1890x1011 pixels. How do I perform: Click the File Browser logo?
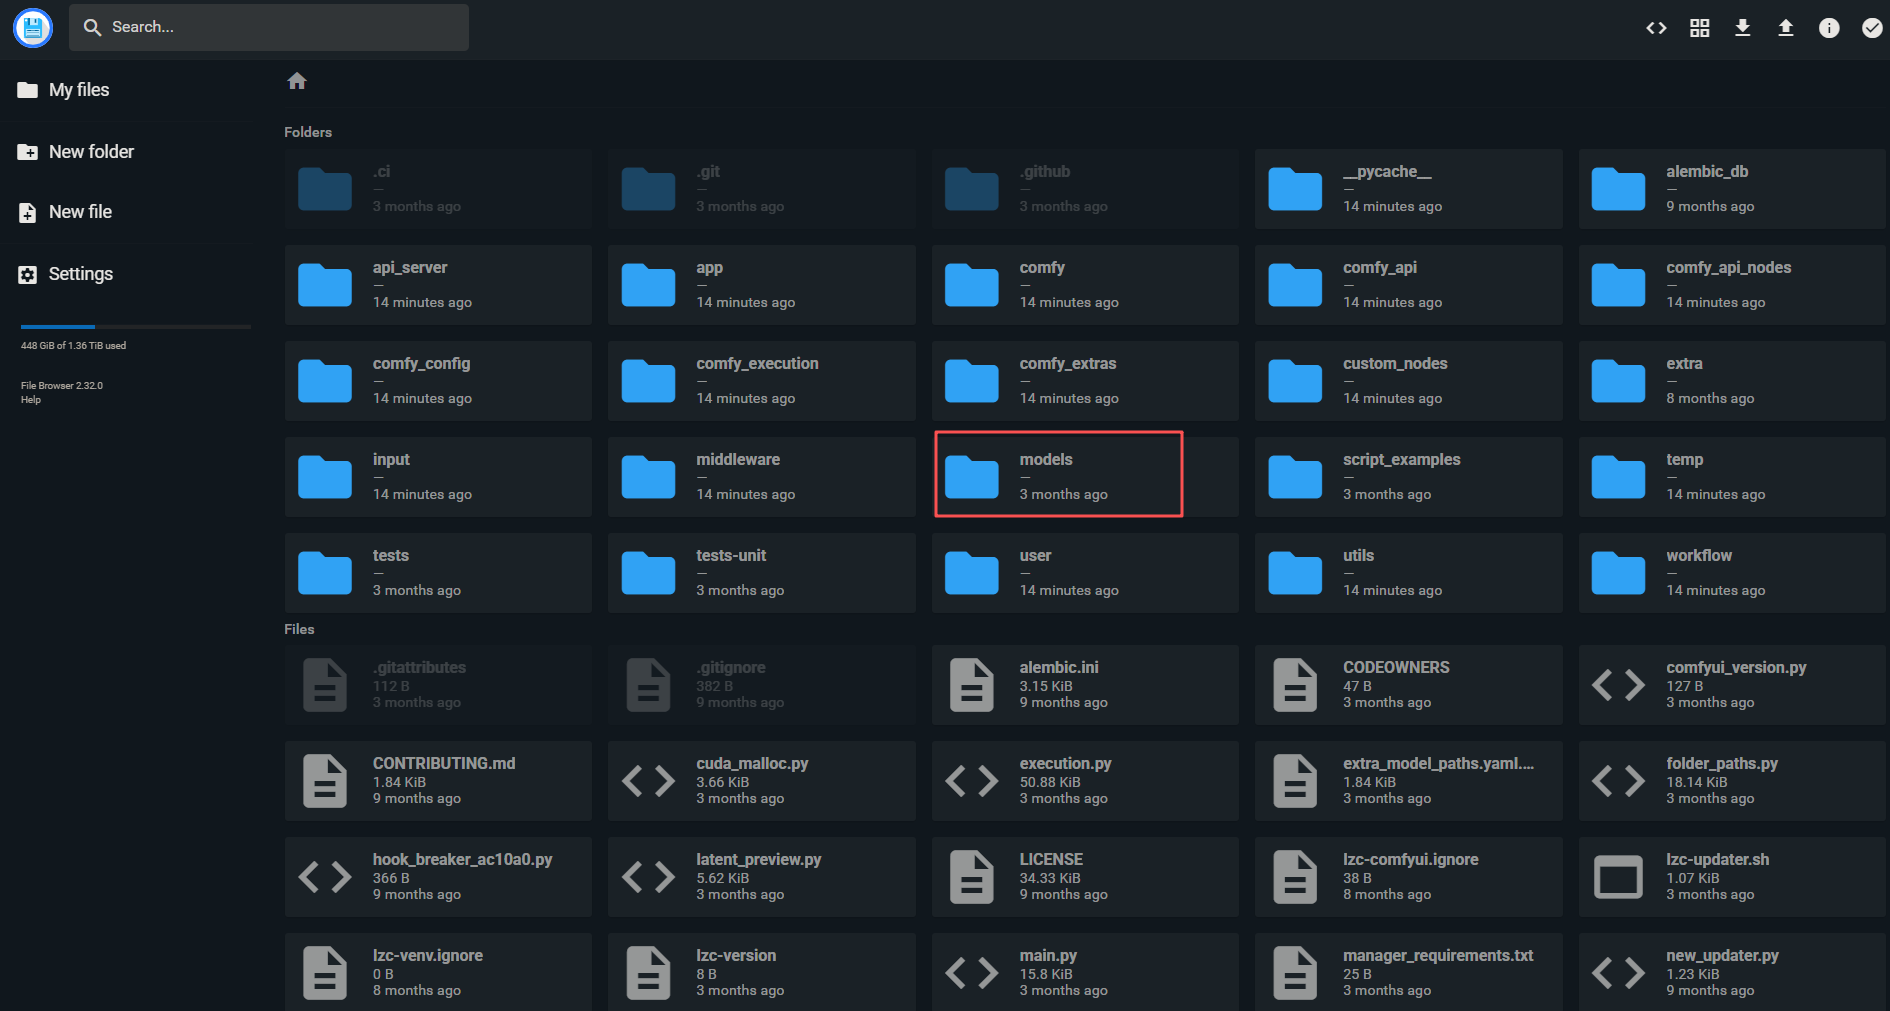tap(33, 28)
